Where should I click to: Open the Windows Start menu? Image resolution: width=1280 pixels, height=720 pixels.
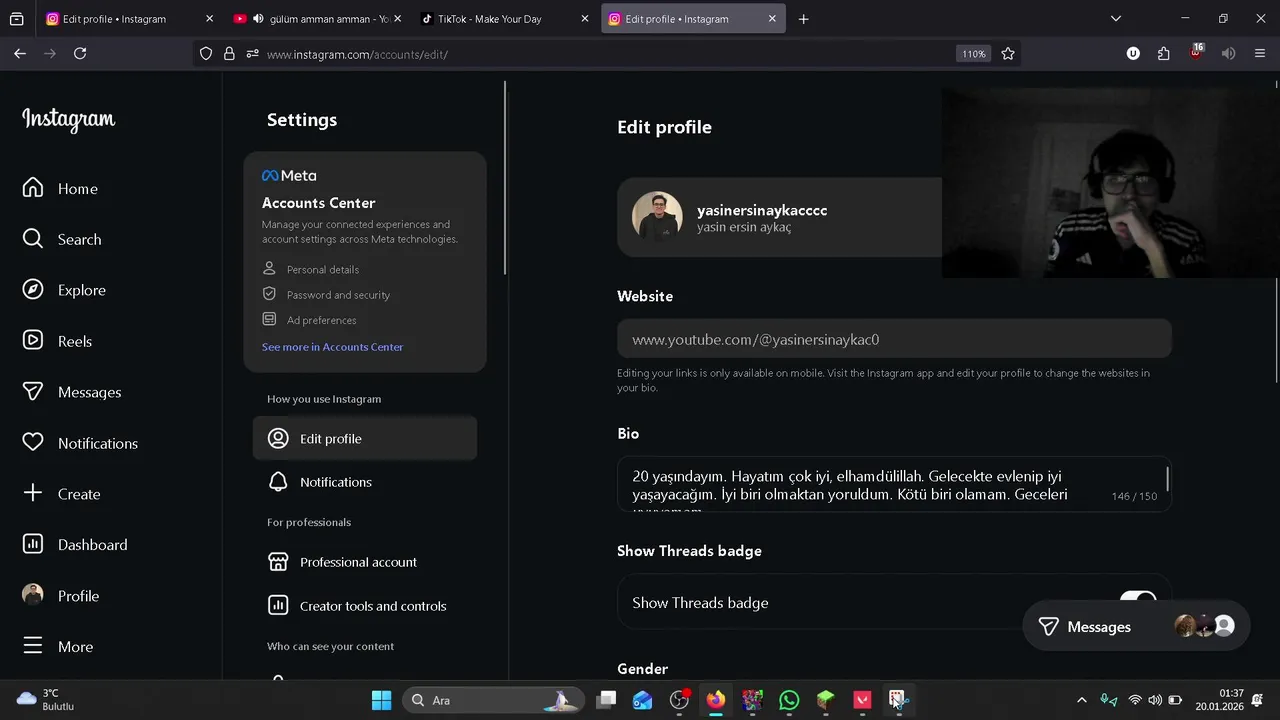pyautogui.click(x=382, y=700)
